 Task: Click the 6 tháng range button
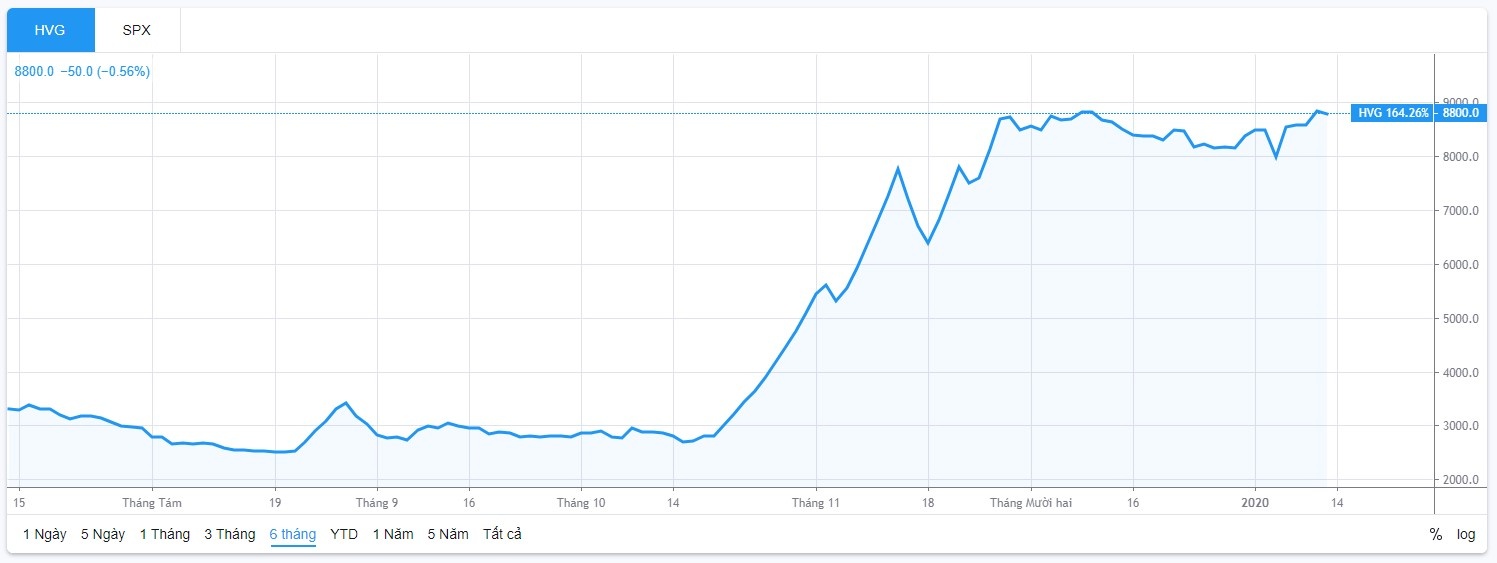click(x=292, y=534)
